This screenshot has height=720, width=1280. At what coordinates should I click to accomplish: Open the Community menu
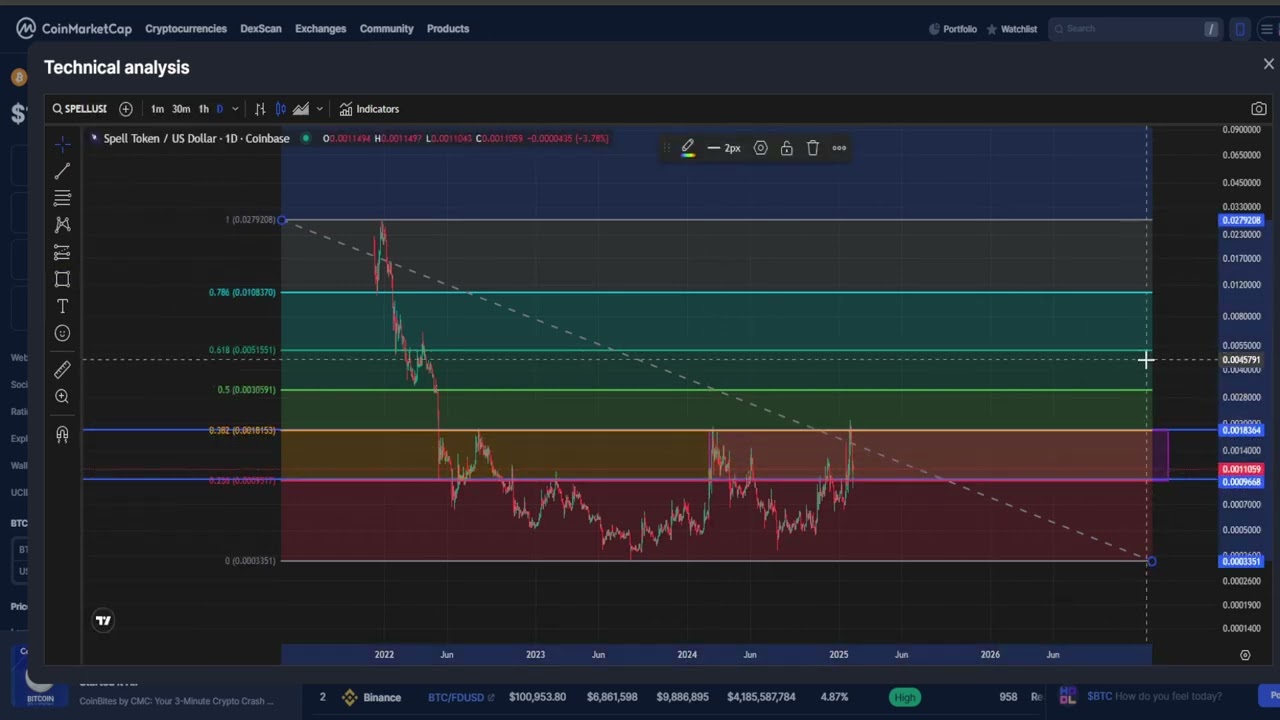(x=387, y=29)
